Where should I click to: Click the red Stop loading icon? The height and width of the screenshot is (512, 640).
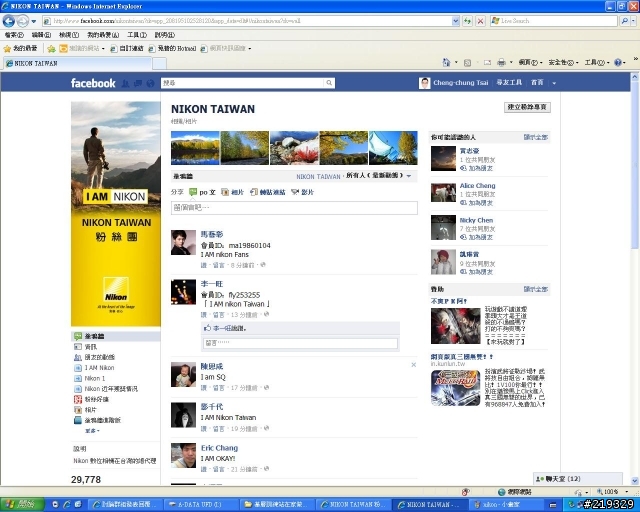tap(481, 21)
